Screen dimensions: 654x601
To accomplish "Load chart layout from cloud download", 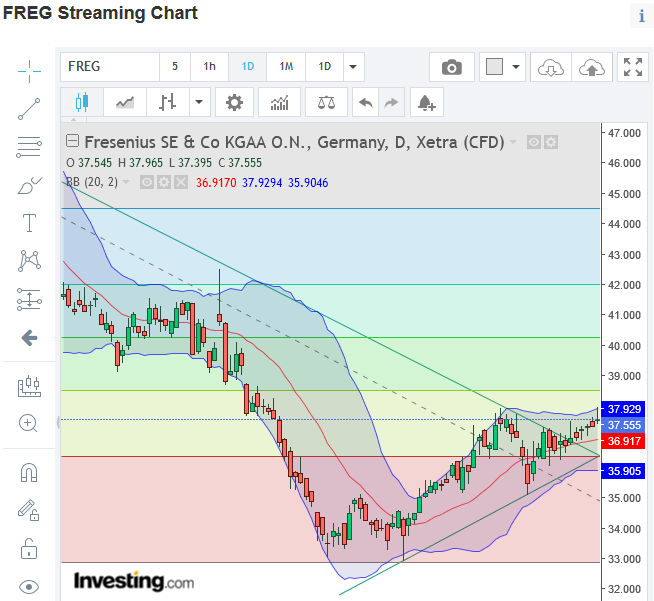I will (551, 67).
